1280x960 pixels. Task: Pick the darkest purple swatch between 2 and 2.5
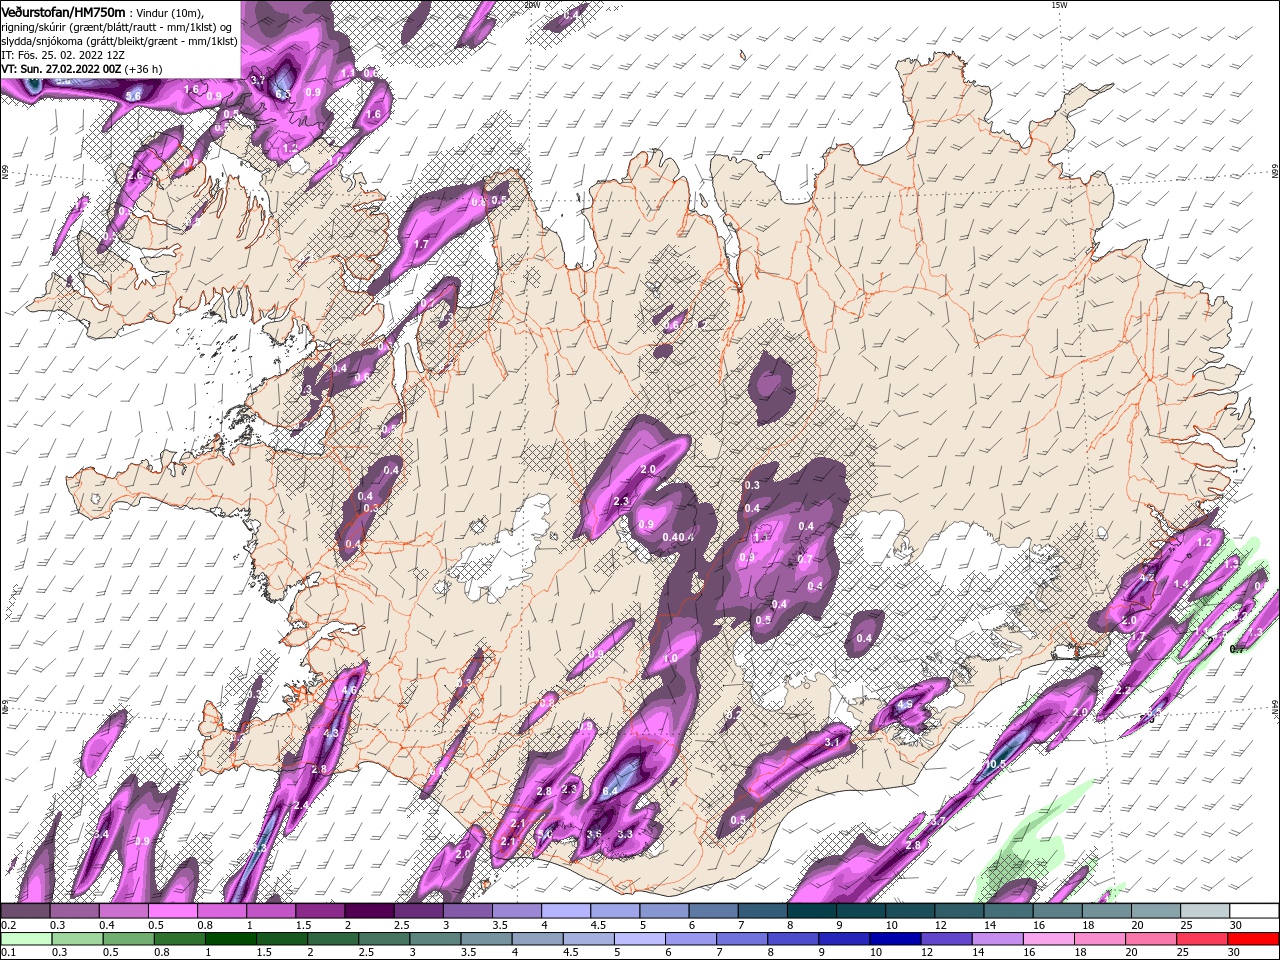pos(368,911)
